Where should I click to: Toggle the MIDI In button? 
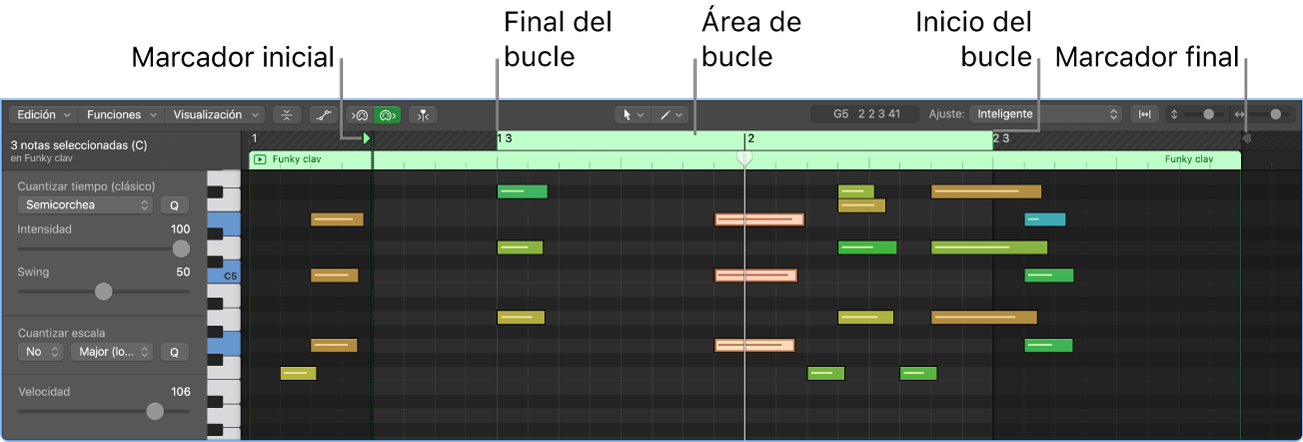[x=359, y=115]
